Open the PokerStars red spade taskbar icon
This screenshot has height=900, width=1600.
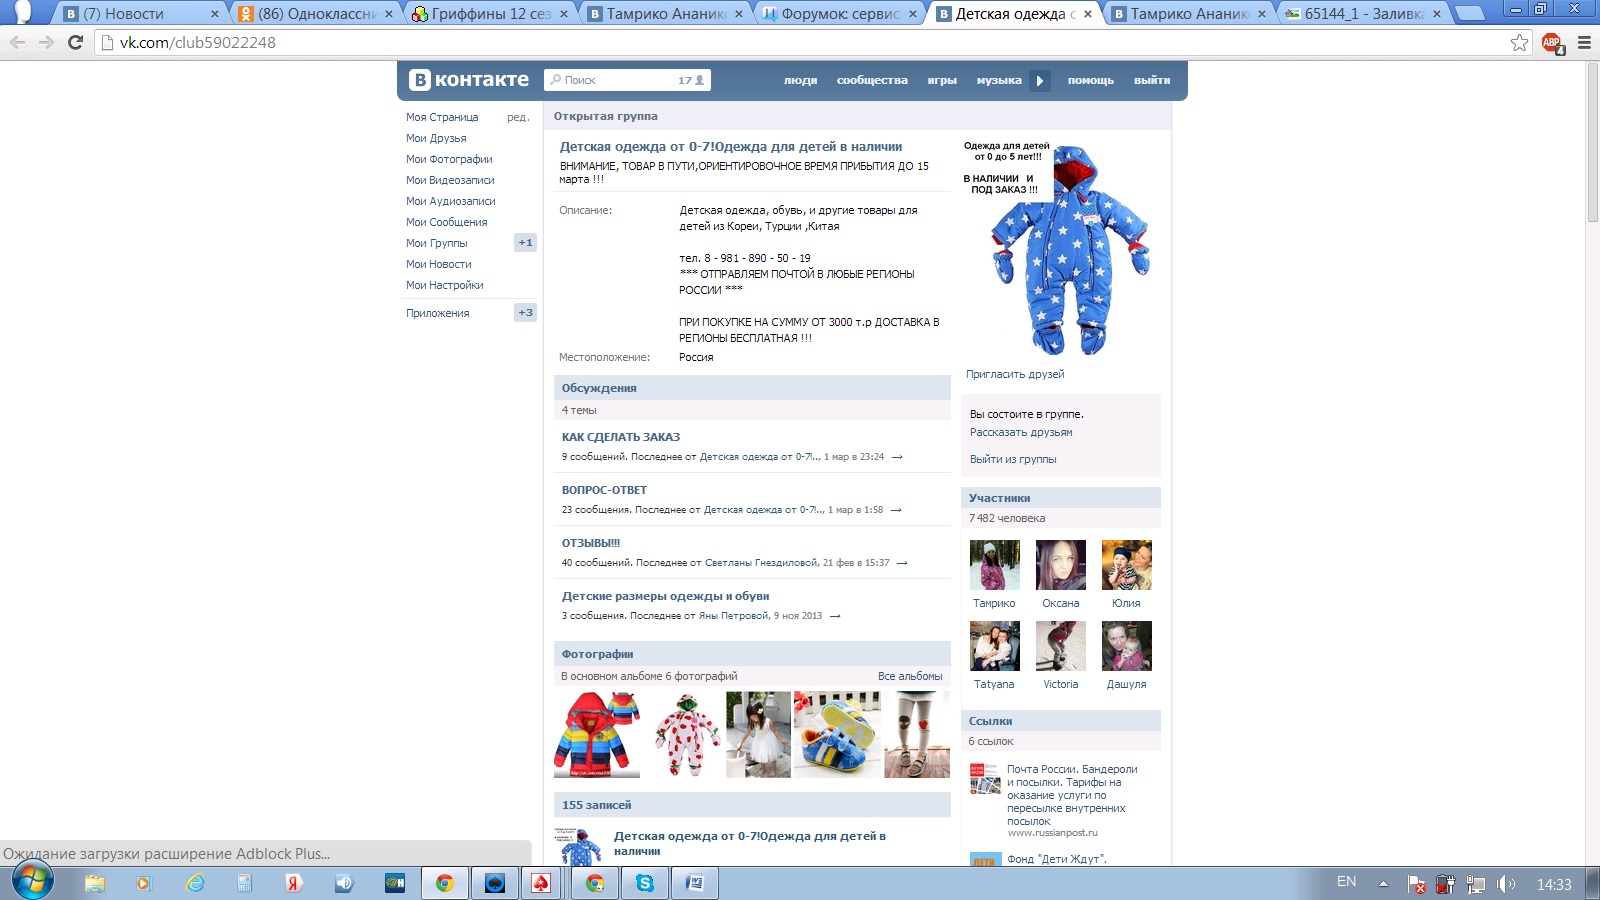tap(541, 883)
